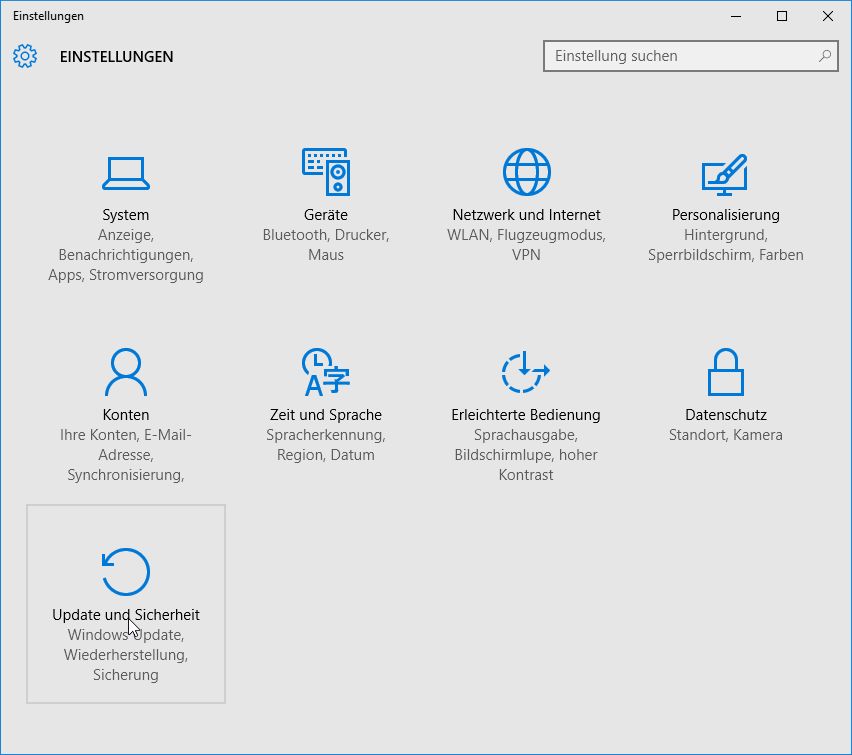
Task: Click the Erleichterte Bedienung dashed-circle icon
Action: click(x=525, y=372)
